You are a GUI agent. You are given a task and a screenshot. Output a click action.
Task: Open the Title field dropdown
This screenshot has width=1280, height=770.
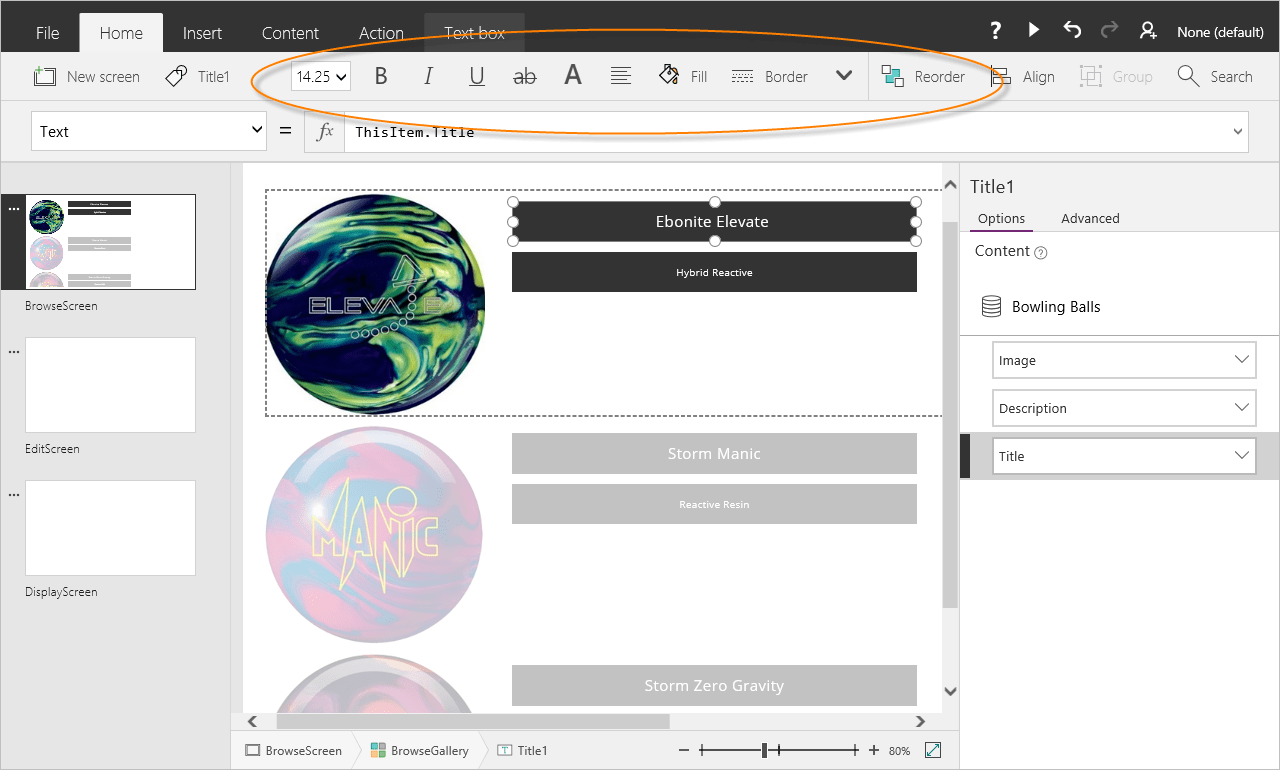tap(1123, 455)
